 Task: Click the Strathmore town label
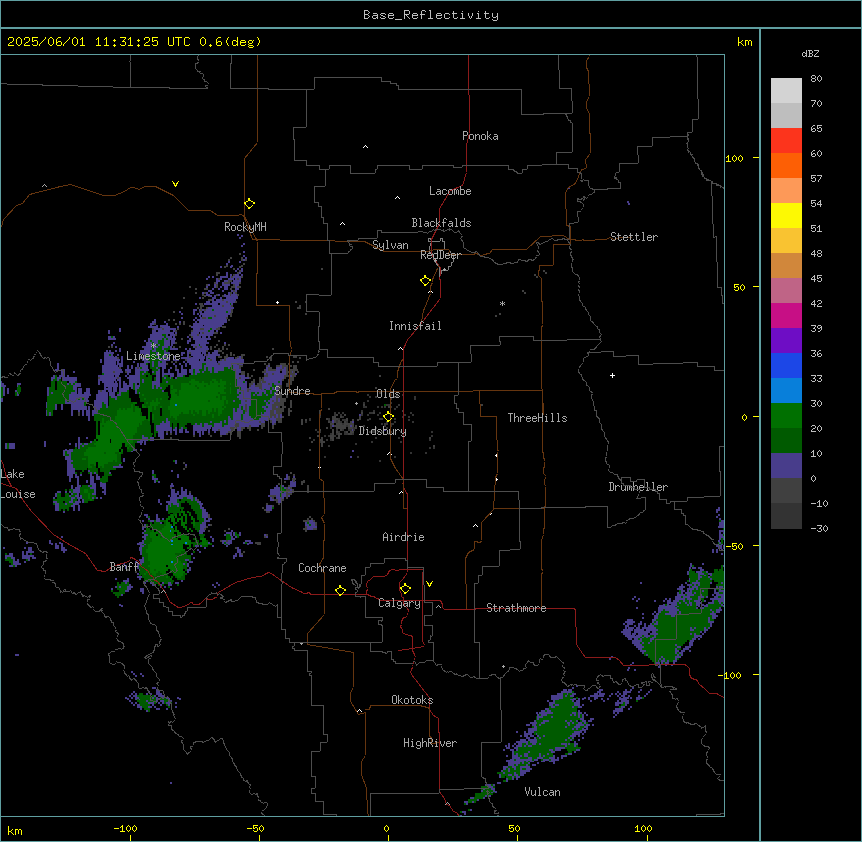[516, 608]
